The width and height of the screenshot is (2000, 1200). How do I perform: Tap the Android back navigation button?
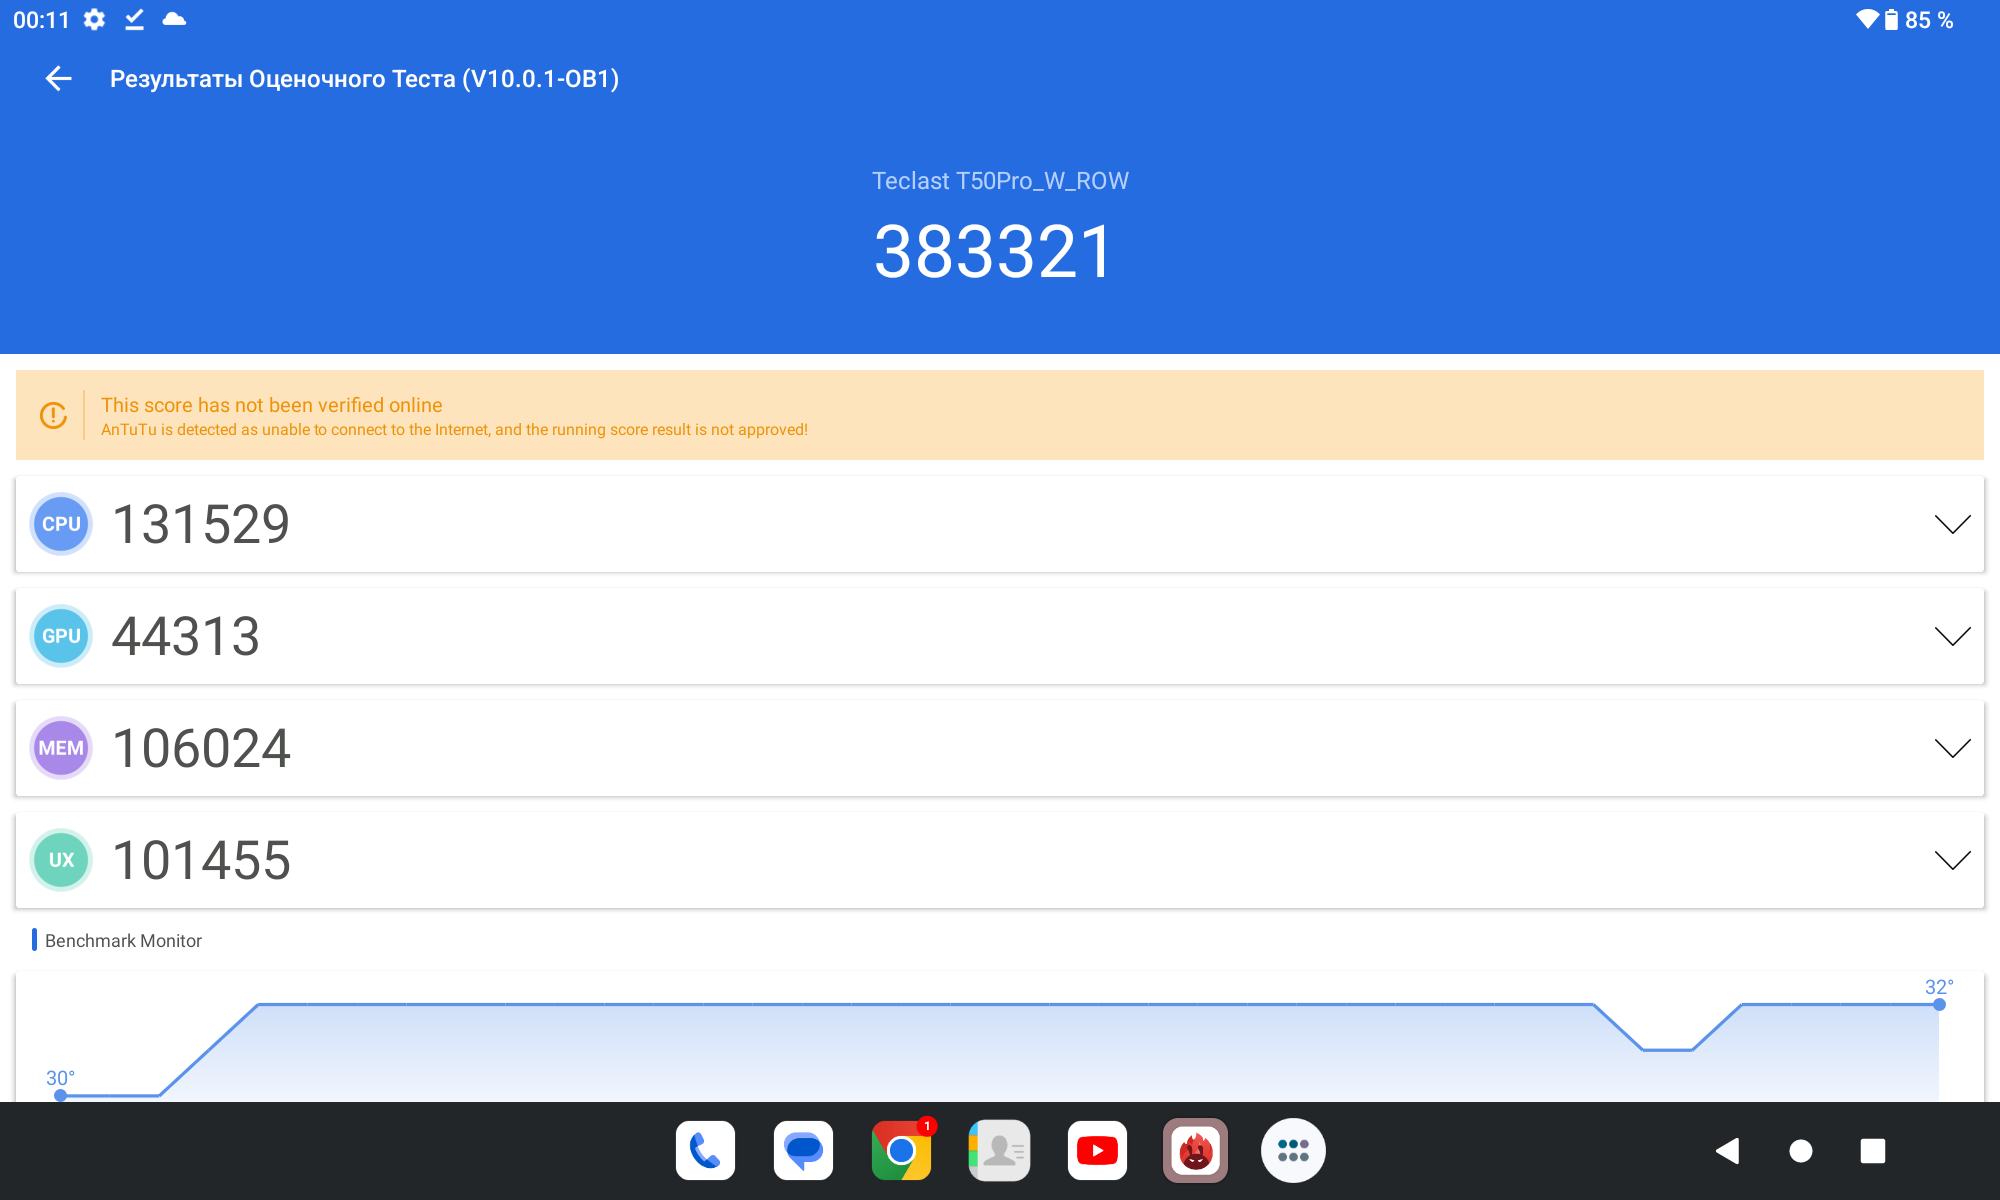1727,1151
